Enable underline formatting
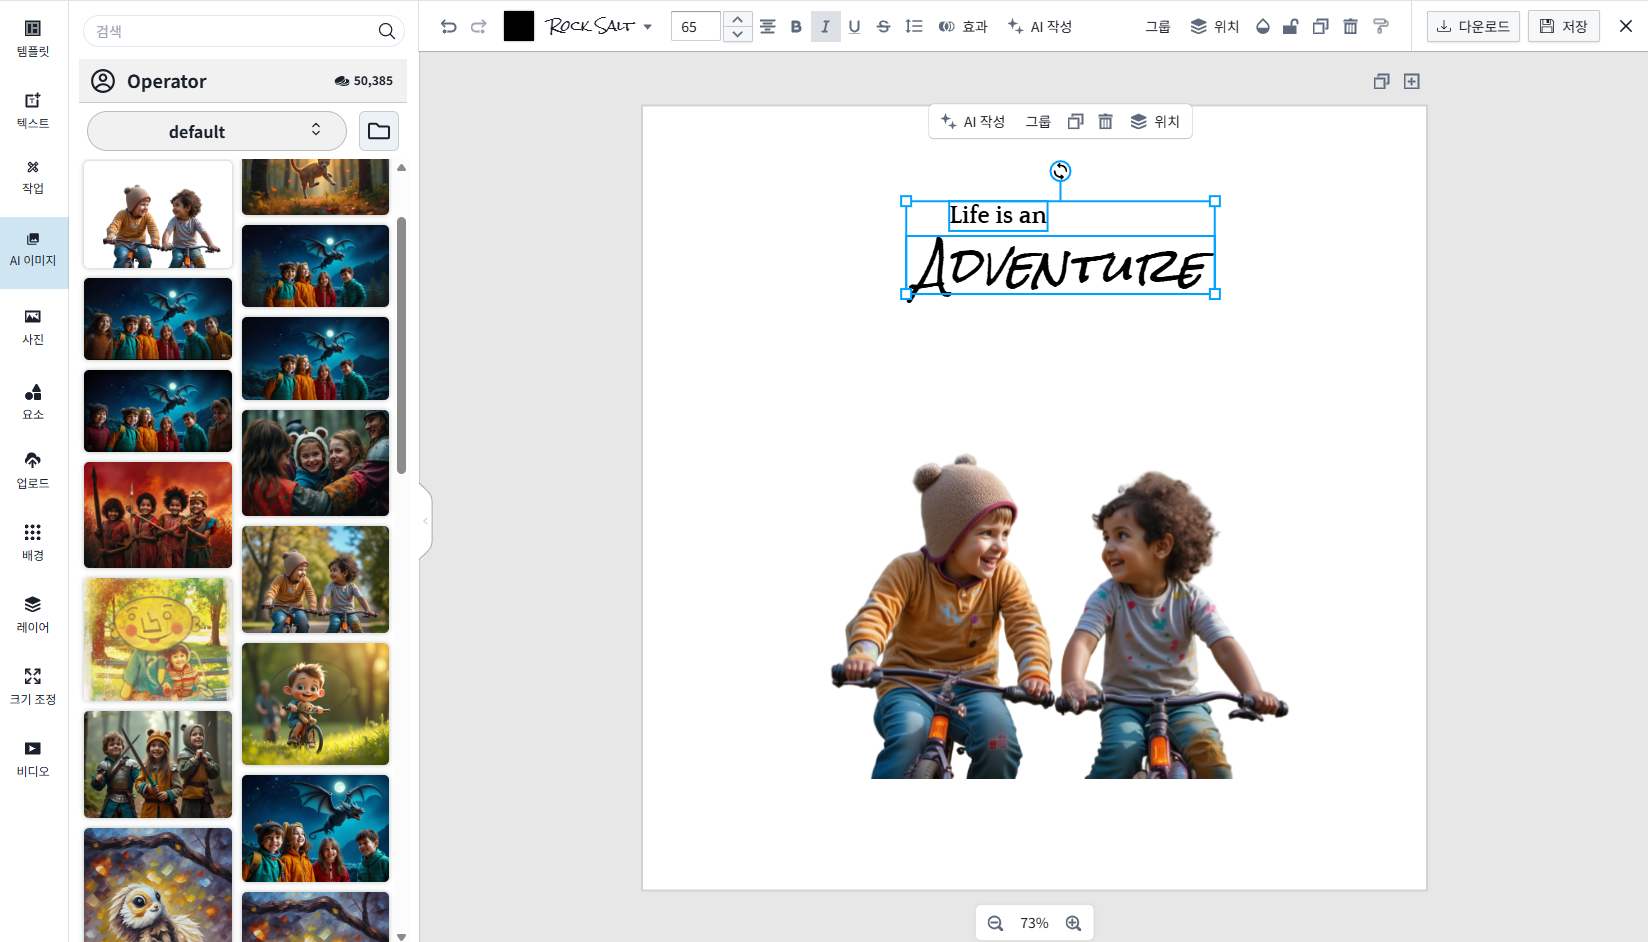The height and width of the screenshot is (942, 1648). (x=854, y=27)
